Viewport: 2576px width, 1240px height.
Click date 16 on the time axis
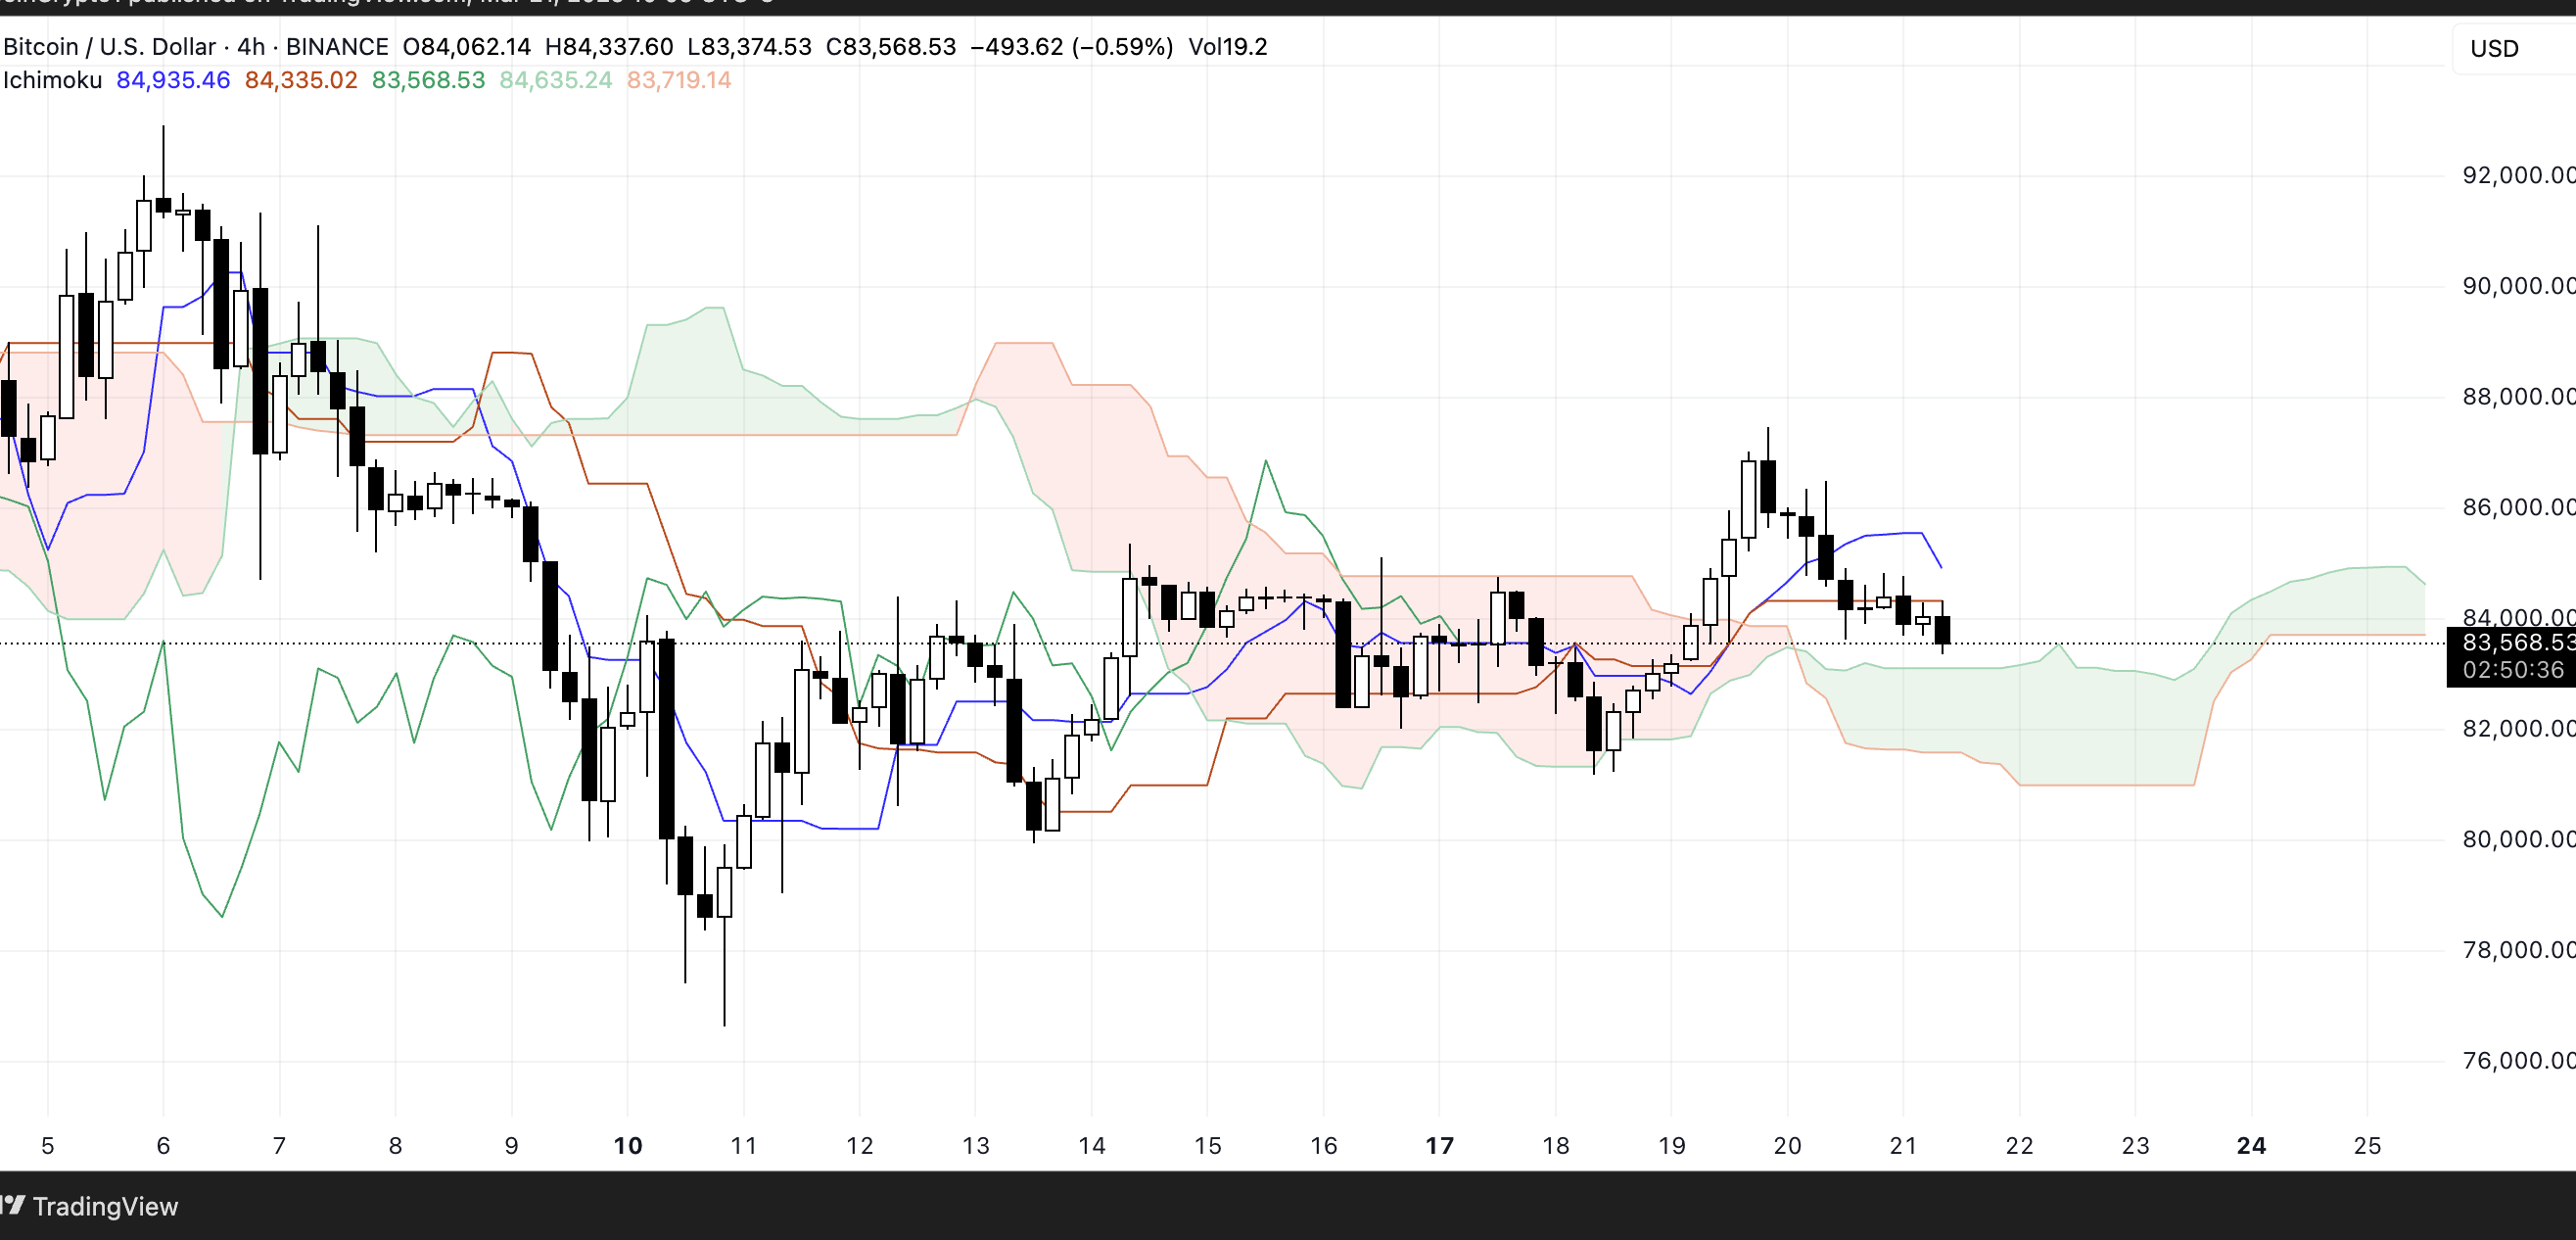tap(1323, 1146)
